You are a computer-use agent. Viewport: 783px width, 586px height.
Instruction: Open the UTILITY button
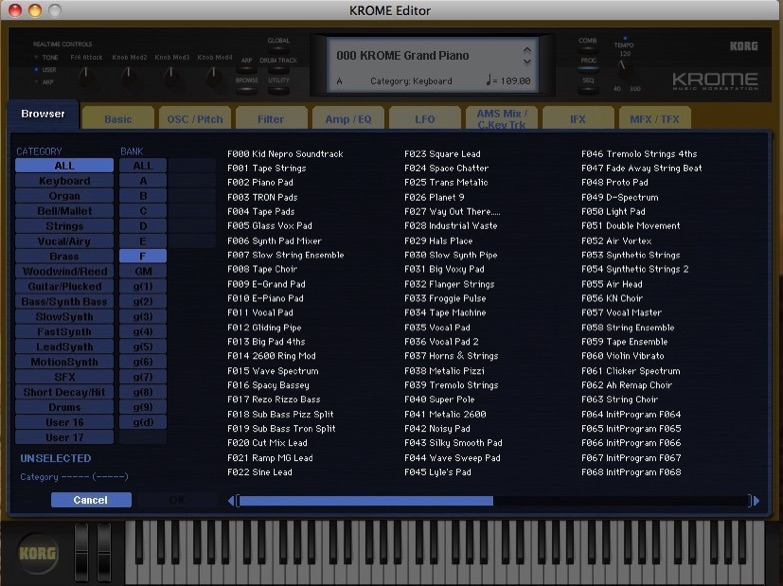(x=278, y=90)
